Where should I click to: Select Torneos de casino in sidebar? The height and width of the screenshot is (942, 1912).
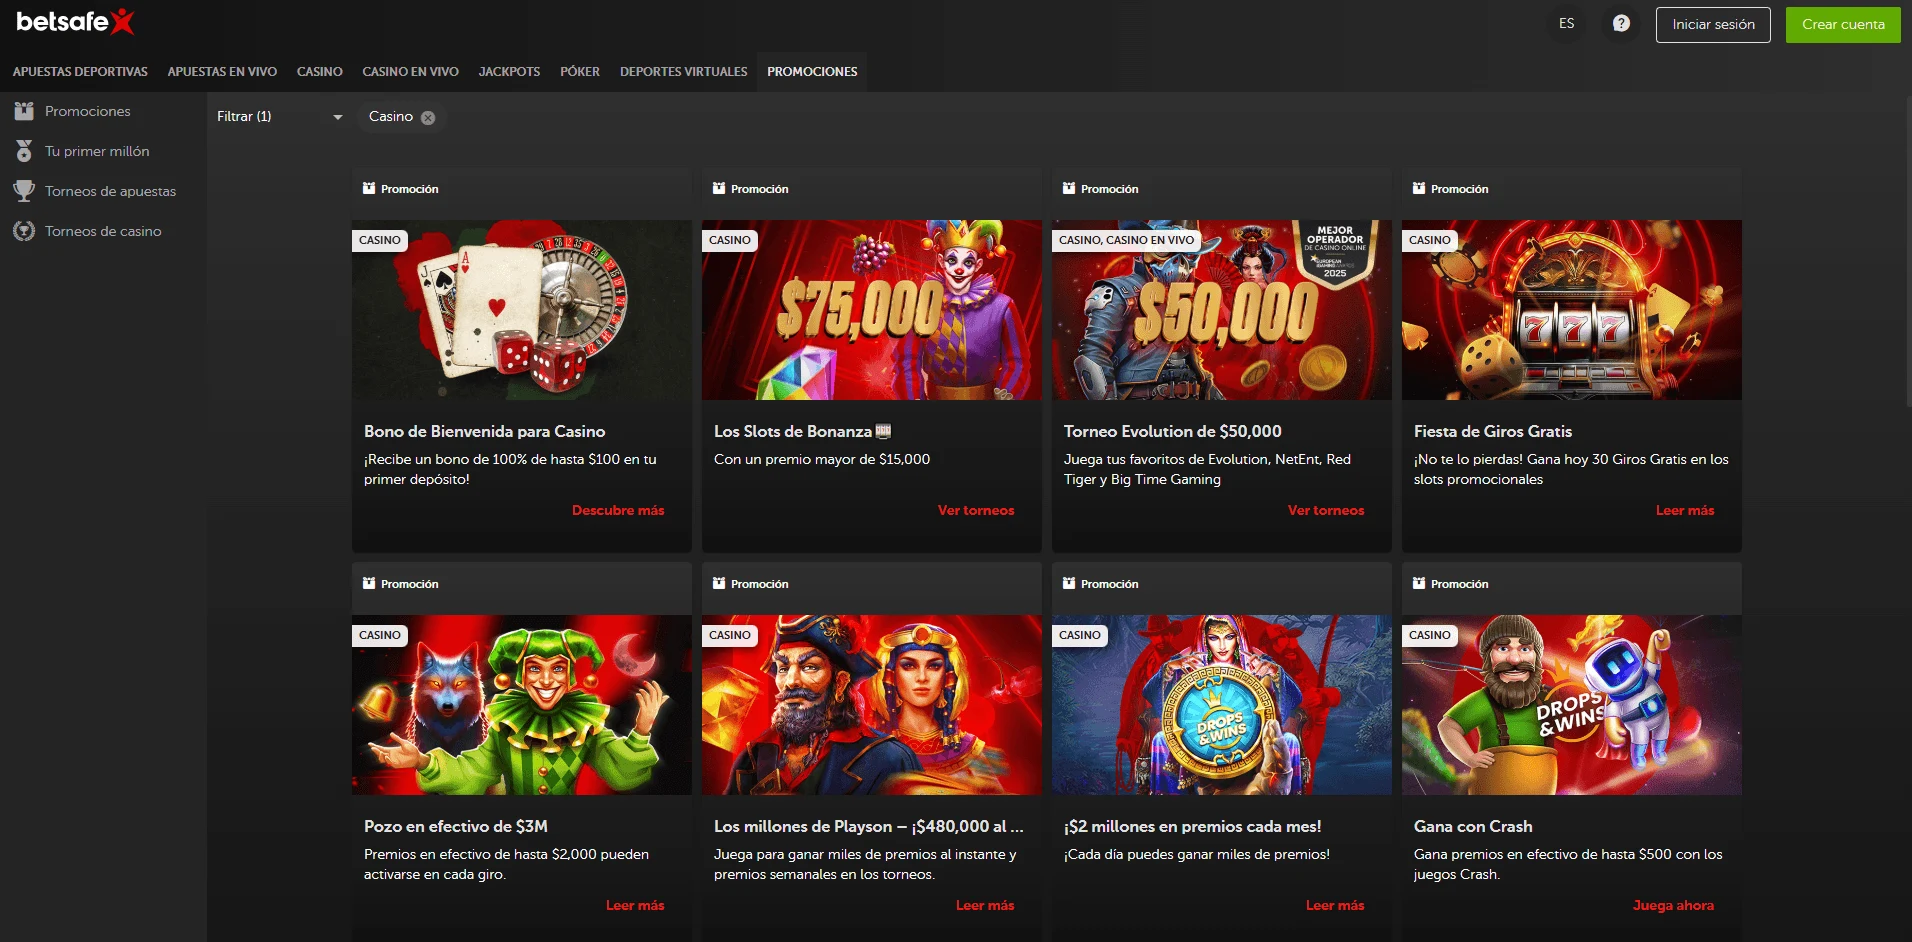103,231
